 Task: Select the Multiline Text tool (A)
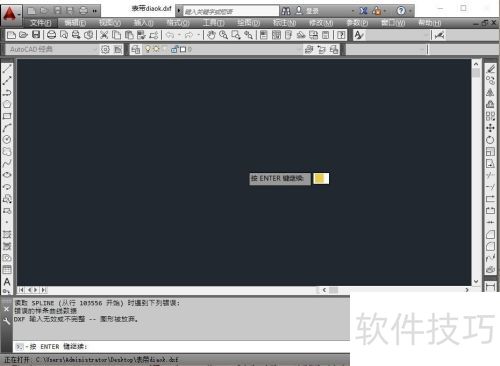coord(7,282)
